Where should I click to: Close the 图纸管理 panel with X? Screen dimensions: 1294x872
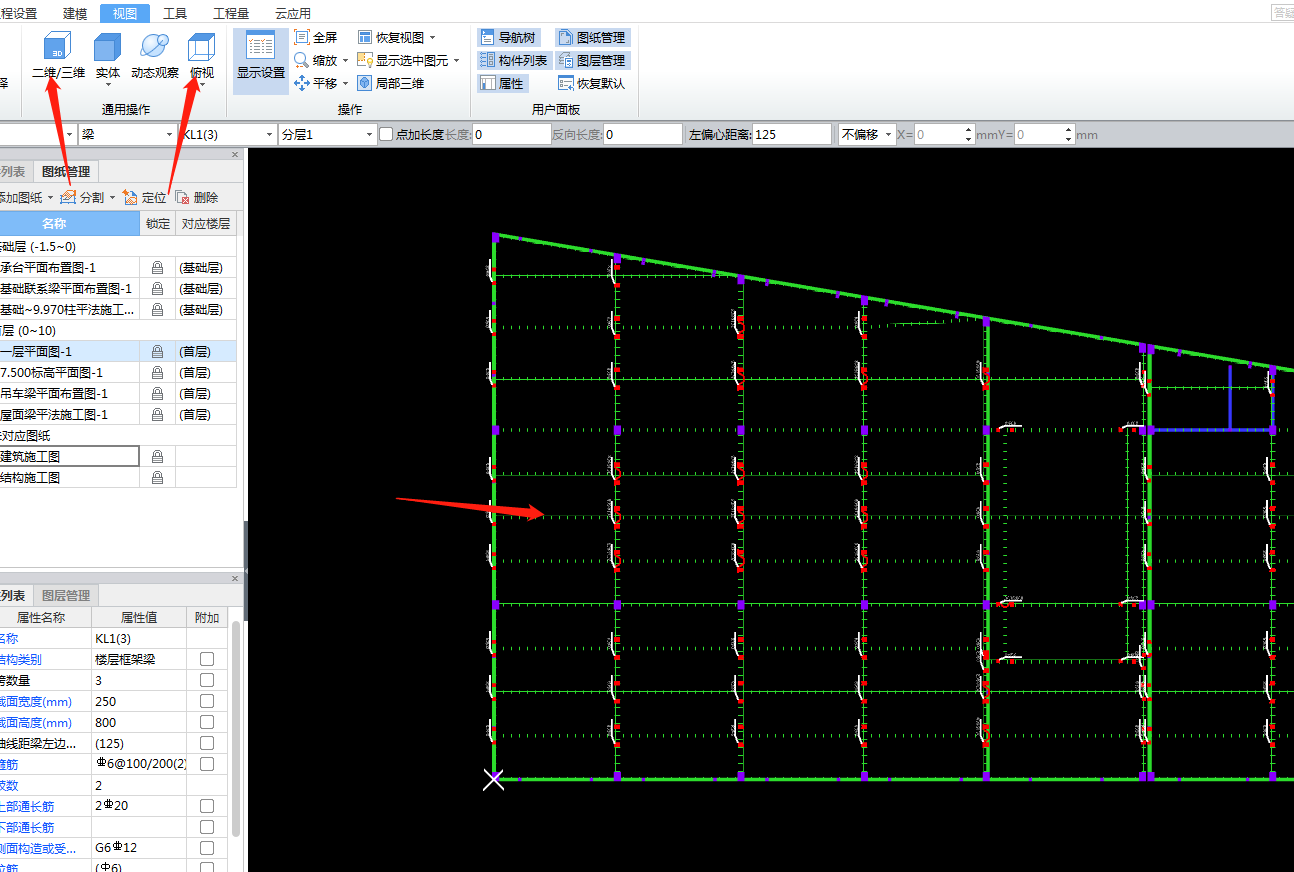tap(236, 155)
